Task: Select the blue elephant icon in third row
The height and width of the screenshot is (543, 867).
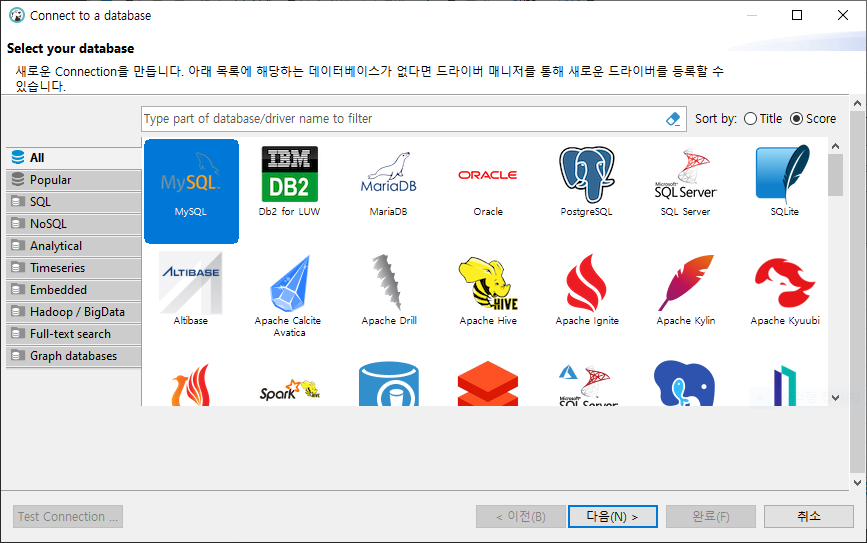Action: tap(685, 383)
